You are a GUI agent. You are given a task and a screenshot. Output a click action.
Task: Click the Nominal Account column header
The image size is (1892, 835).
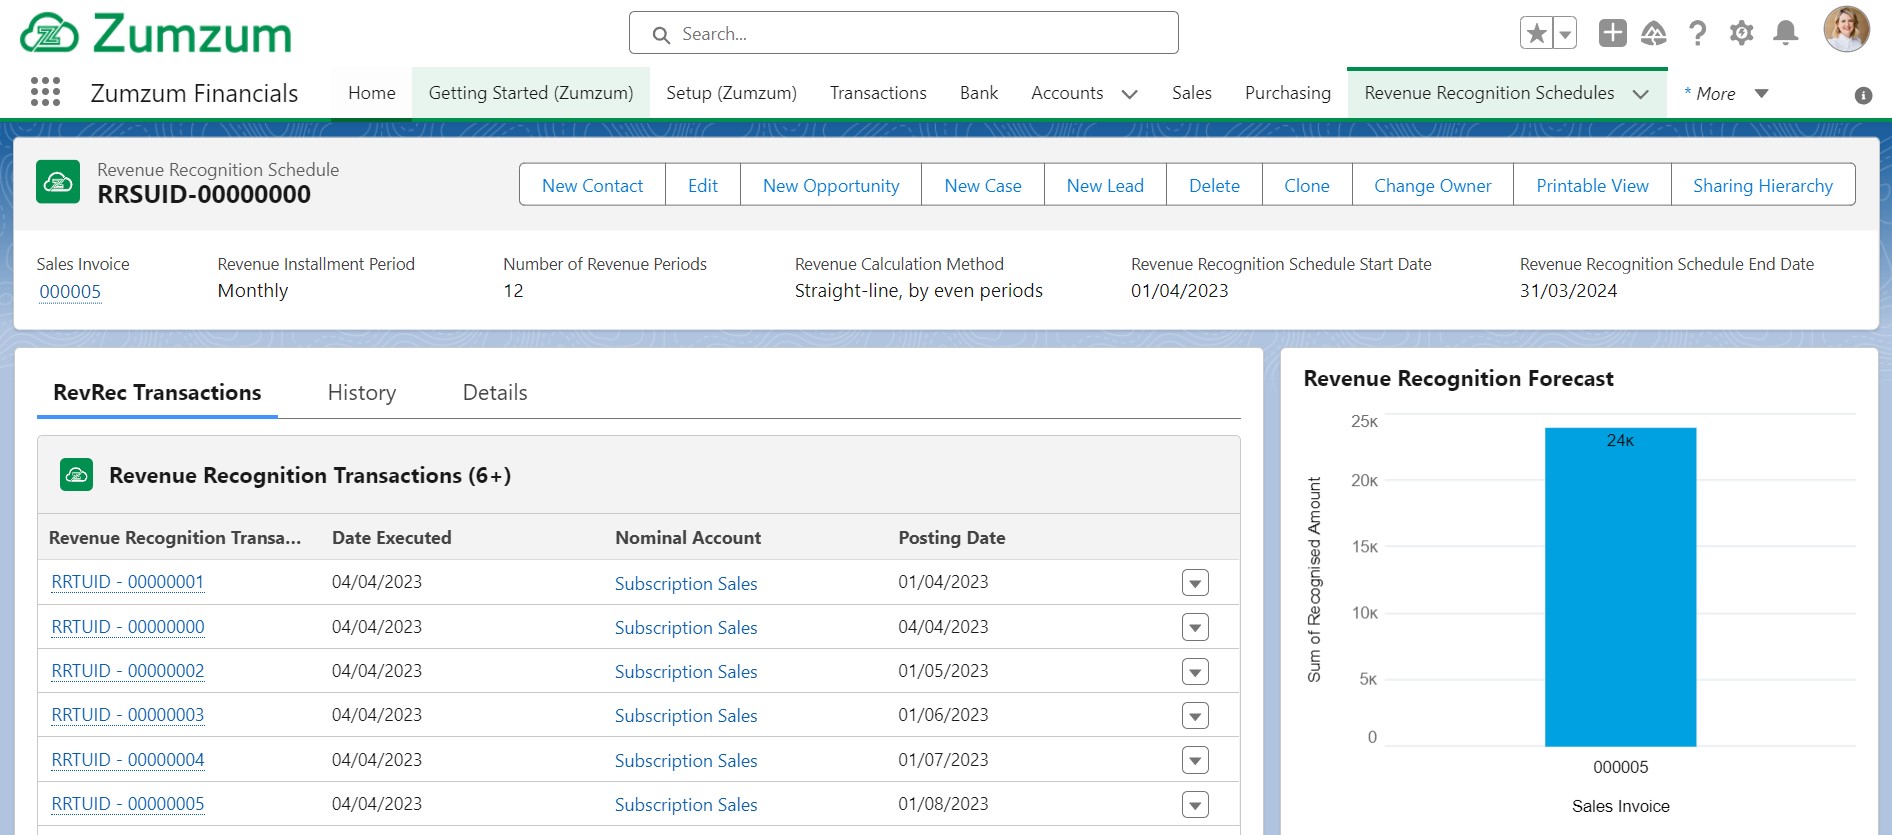tap(688, 538)
